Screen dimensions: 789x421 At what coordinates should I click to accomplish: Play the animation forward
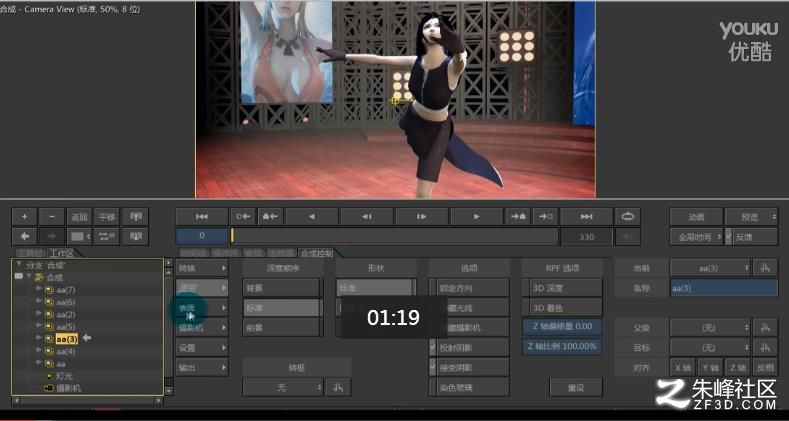point(477,217)
